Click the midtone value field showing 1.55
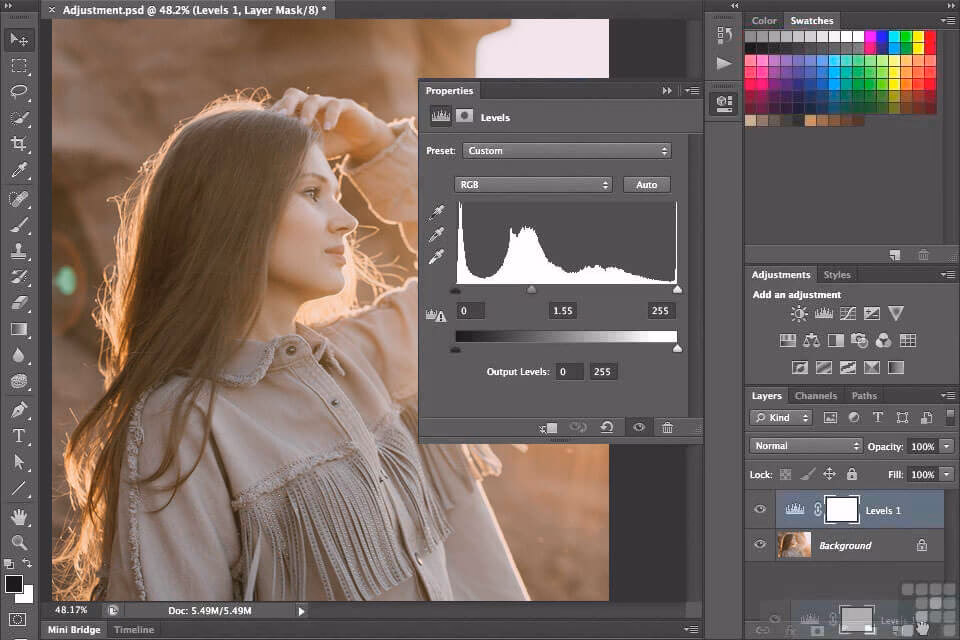This screenshot has width=960, height=640. 563,311
